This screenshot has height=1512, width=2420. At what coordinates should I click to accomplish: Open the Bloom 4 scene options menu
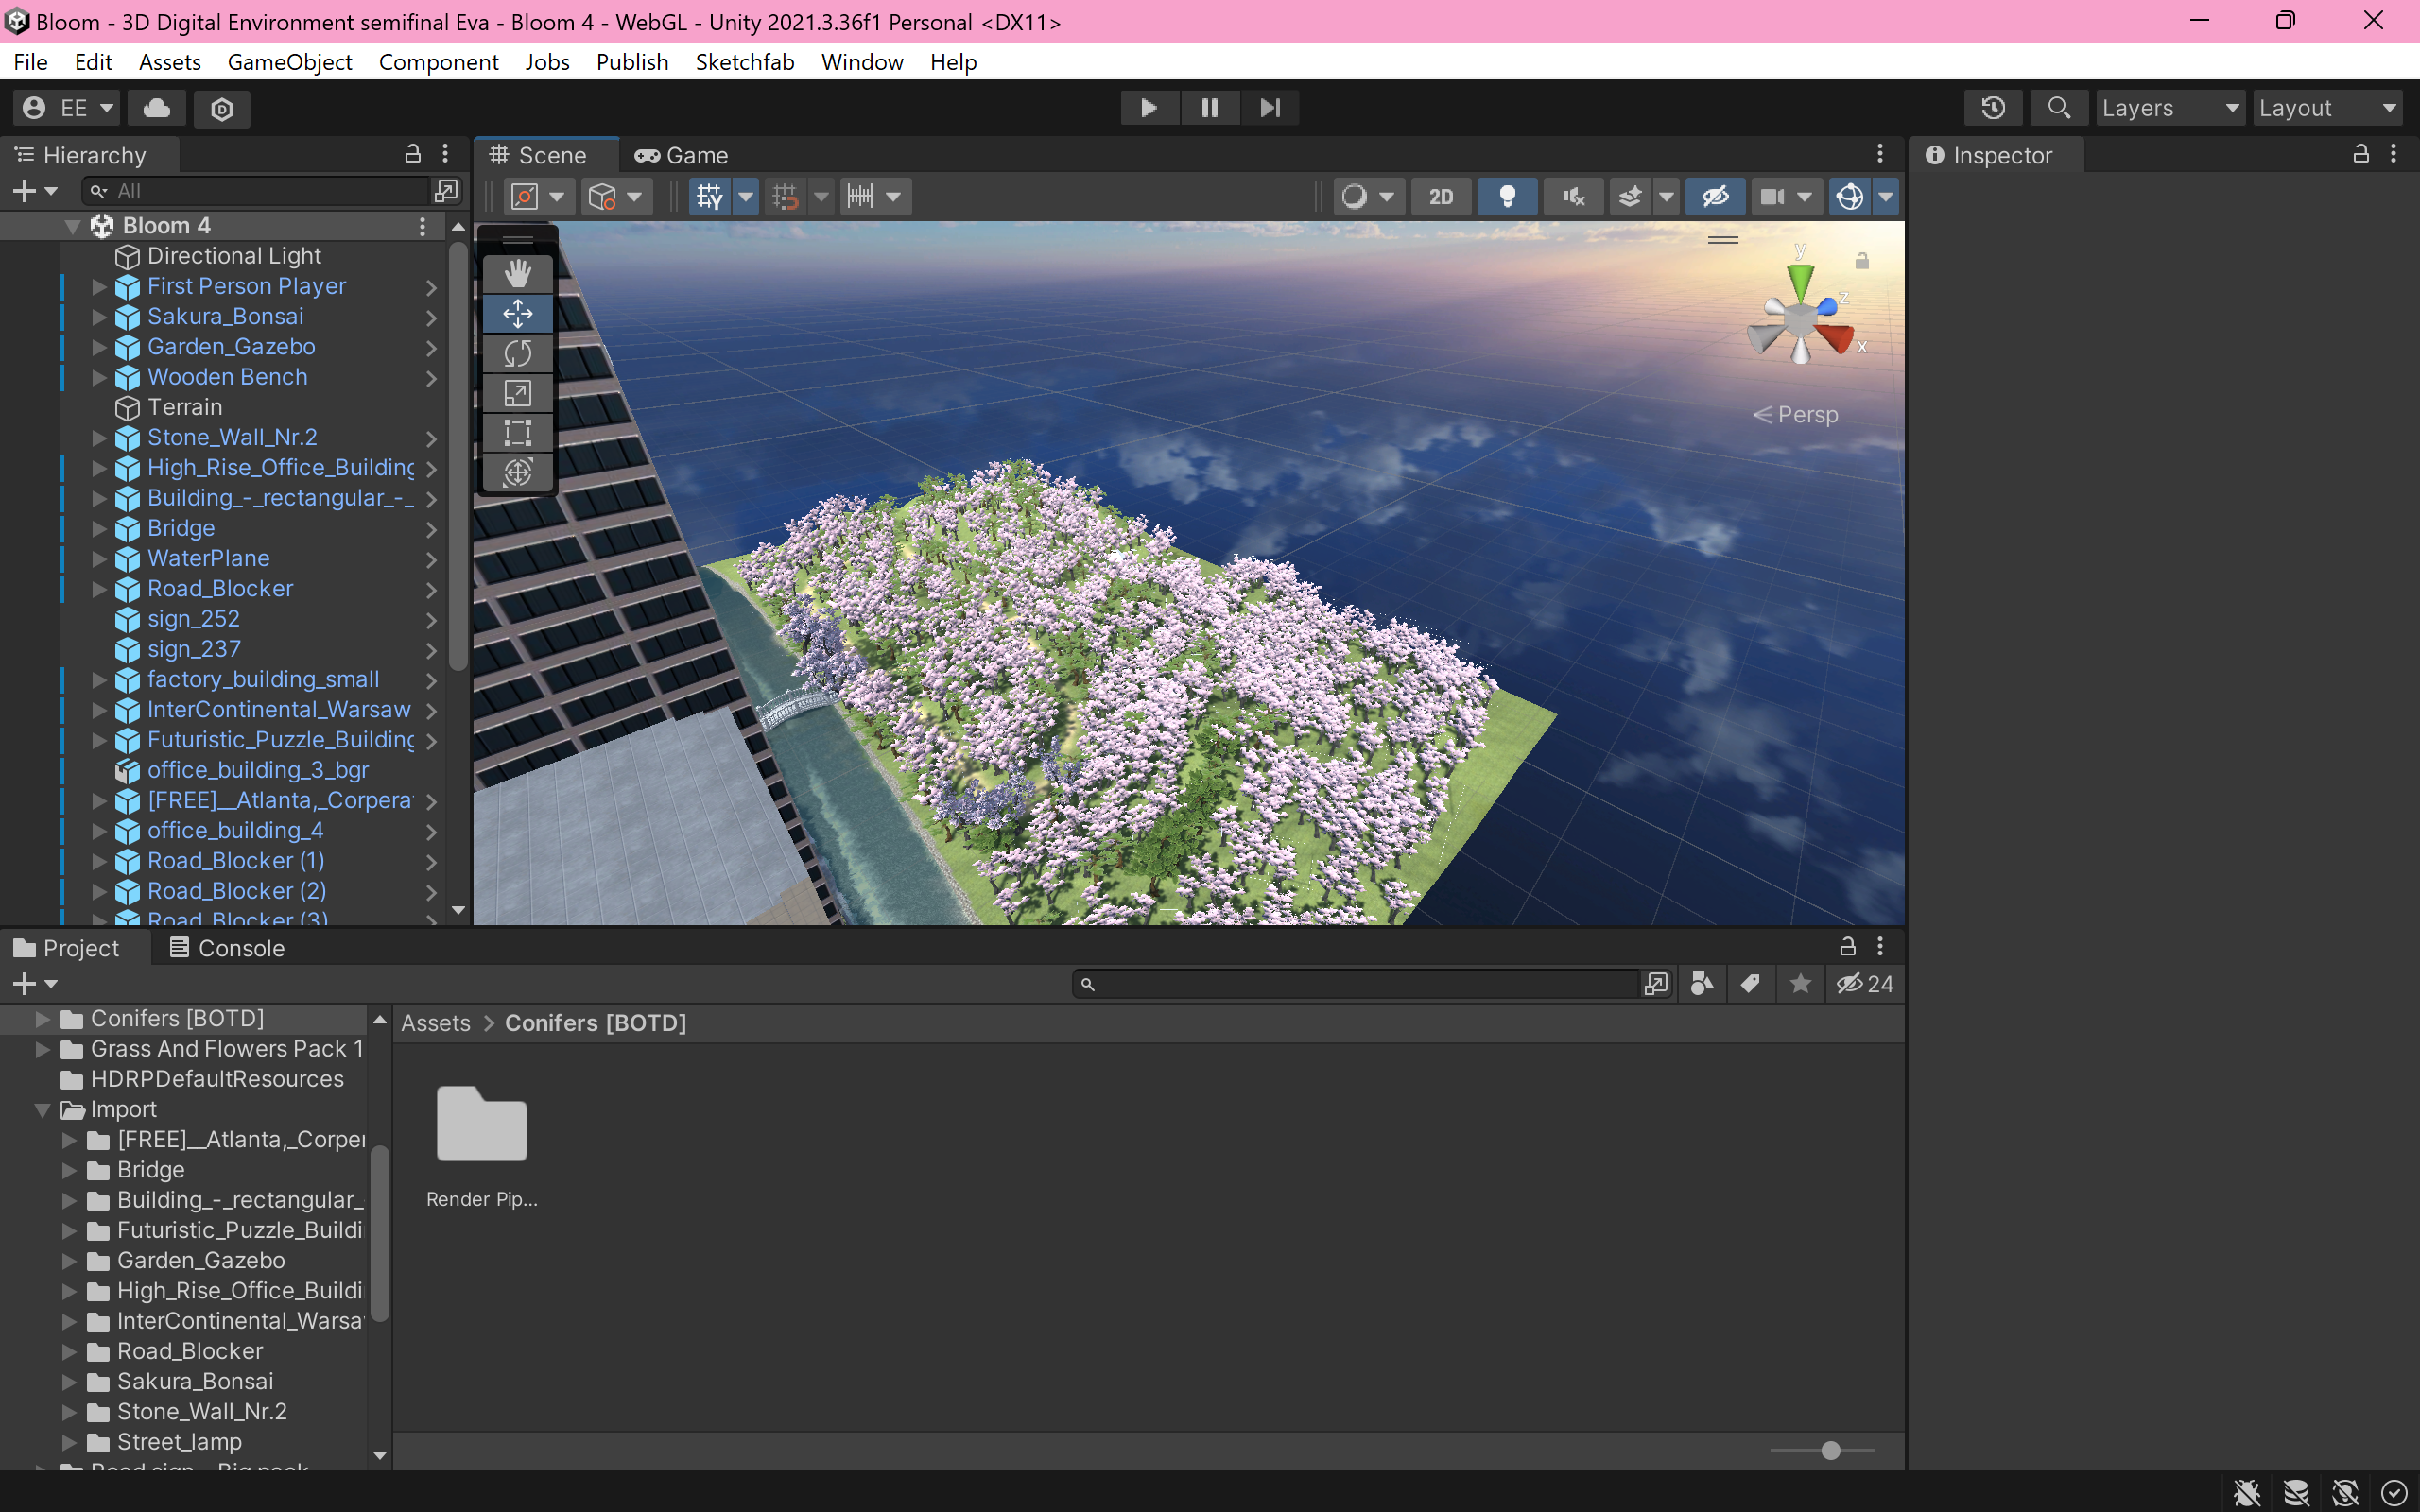point(423,227)
